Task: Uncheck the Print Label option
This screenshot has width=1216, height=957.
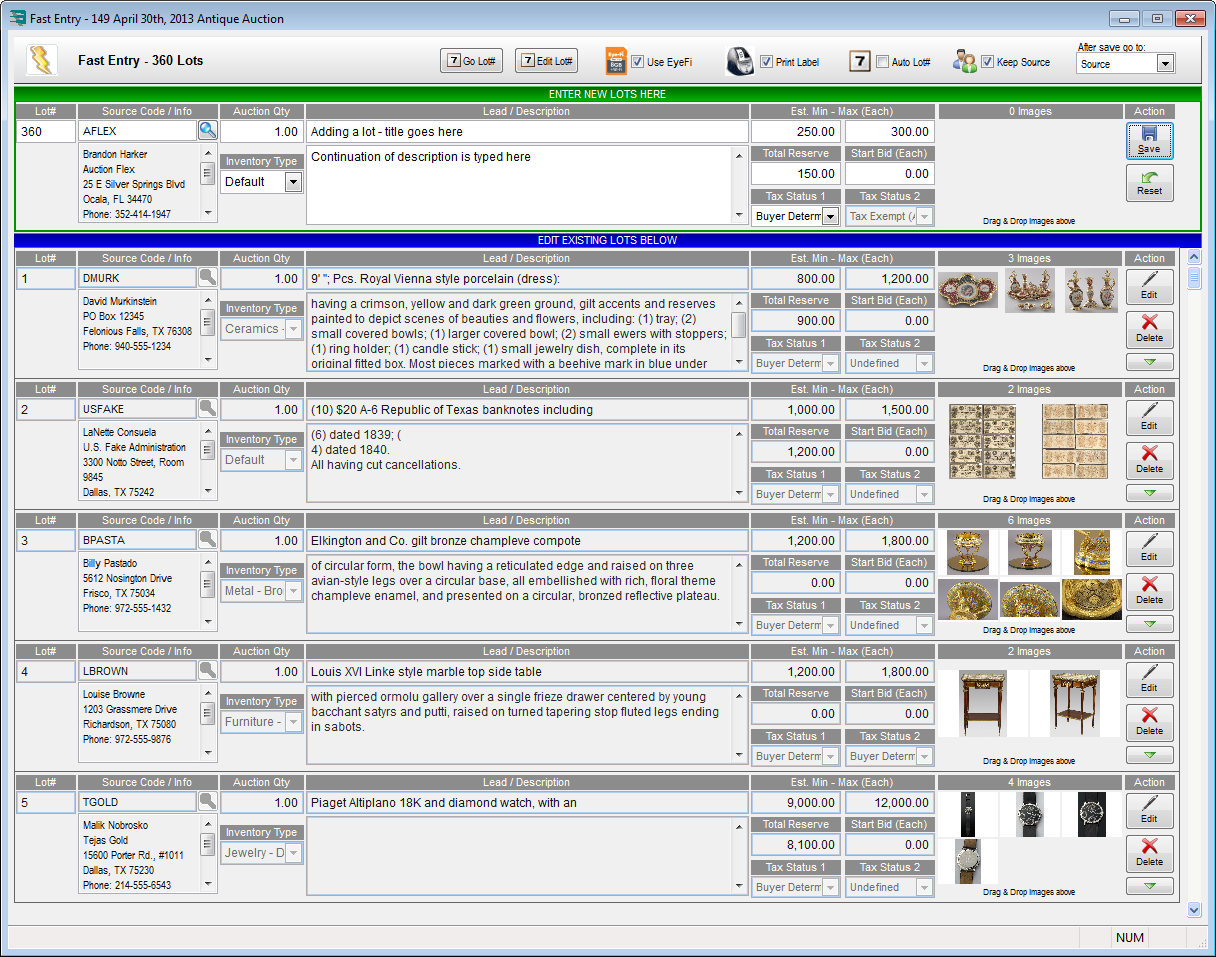Action: click(766, 62)
